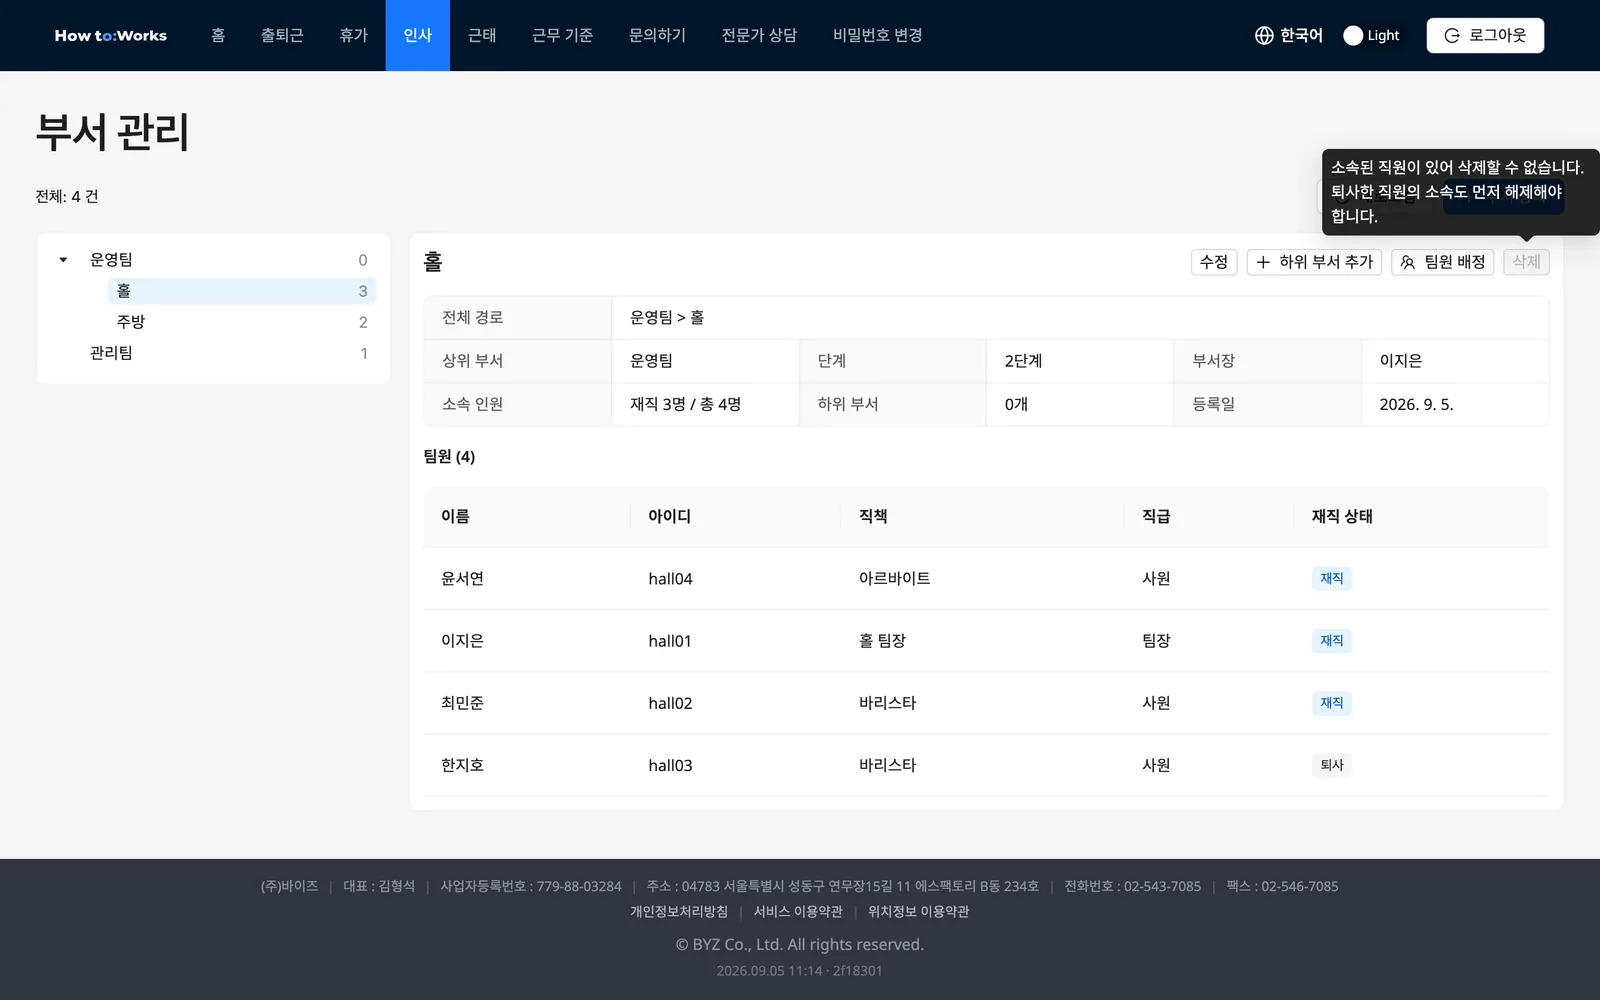Go to the 출퇴근 menu
This screenshot has width=1600, height=1000.
click(x=282, y=36)
